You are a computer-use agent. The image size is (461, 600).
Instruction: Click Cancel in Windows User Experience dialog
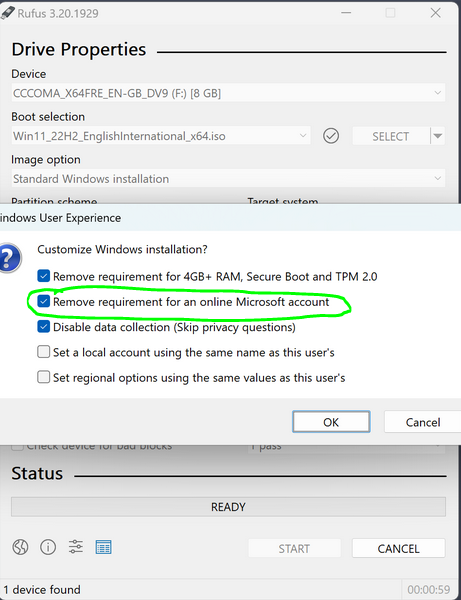422,422
